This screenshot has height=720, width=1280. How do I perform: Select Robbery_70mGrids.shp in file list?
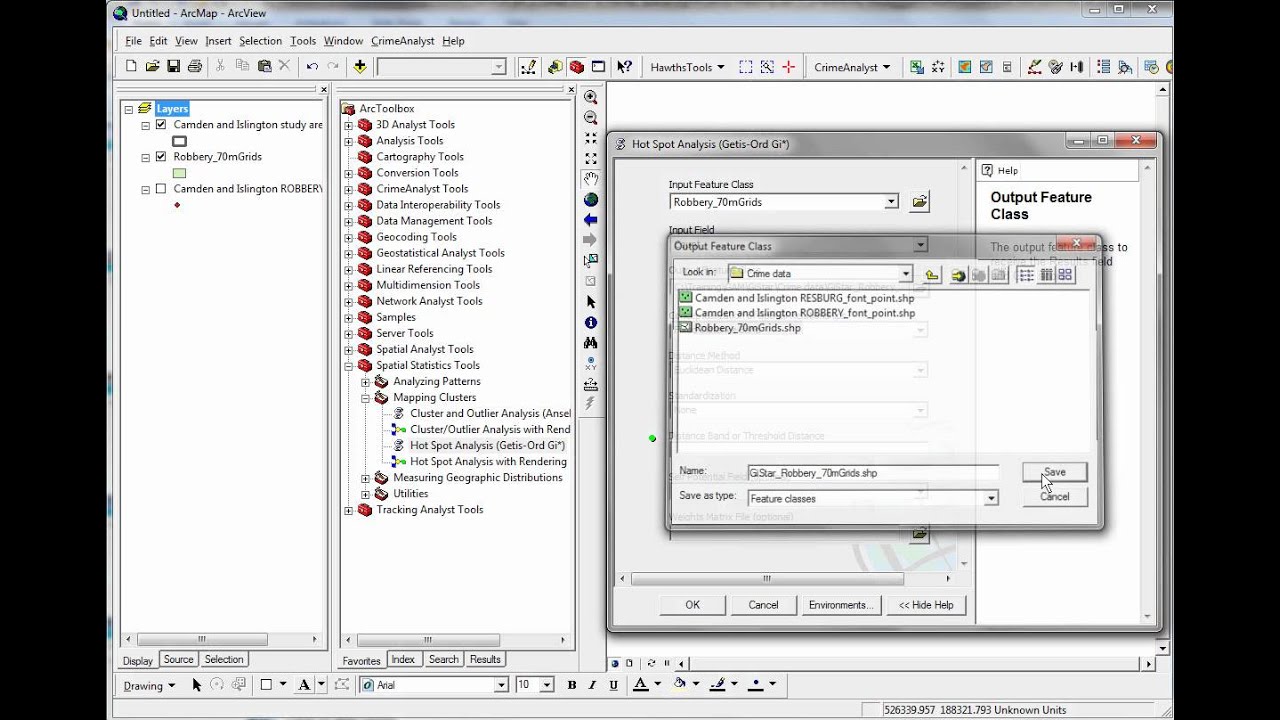[x=747, y=328]
